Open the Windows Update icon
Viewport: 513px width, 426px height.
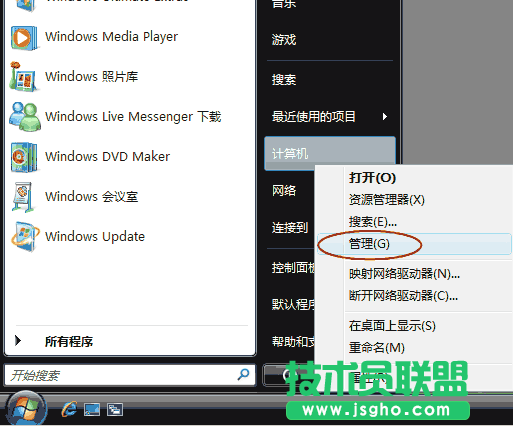pyautogui.click(x=25, y=236)
